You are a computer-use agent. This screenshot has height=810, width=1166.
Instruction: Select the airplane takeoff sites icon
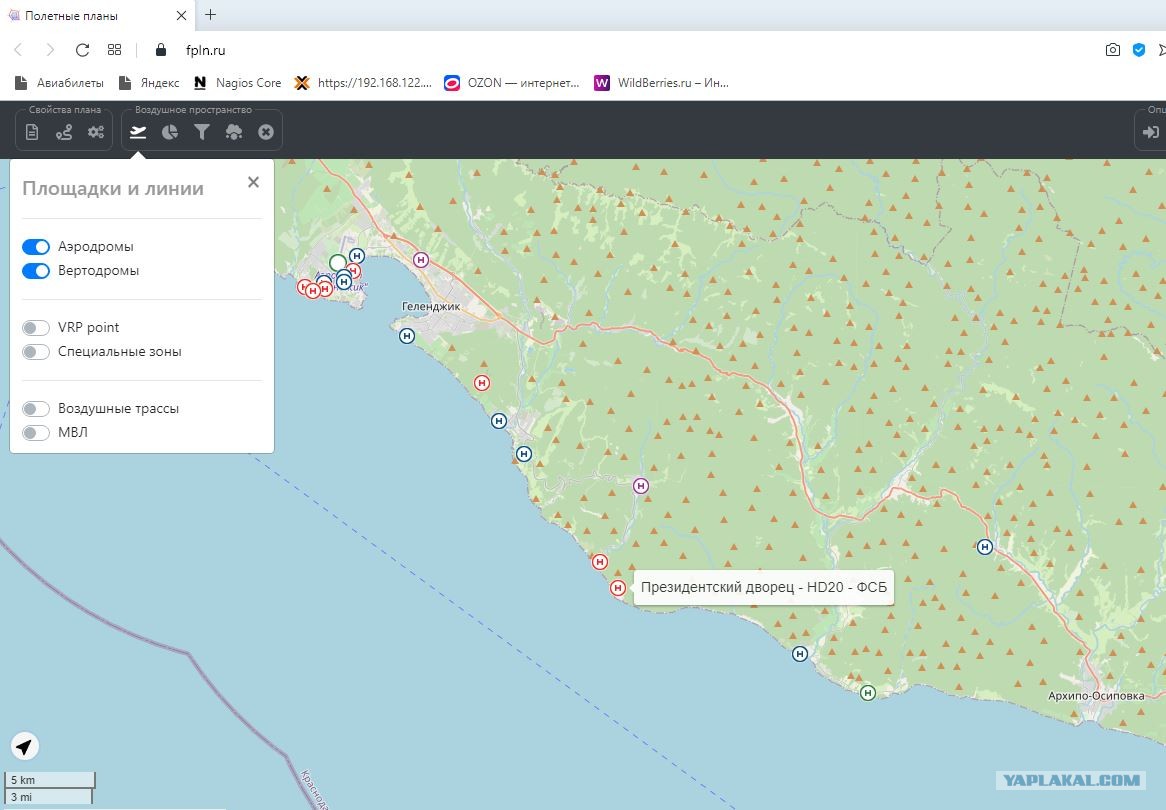[x=138, y=132]
